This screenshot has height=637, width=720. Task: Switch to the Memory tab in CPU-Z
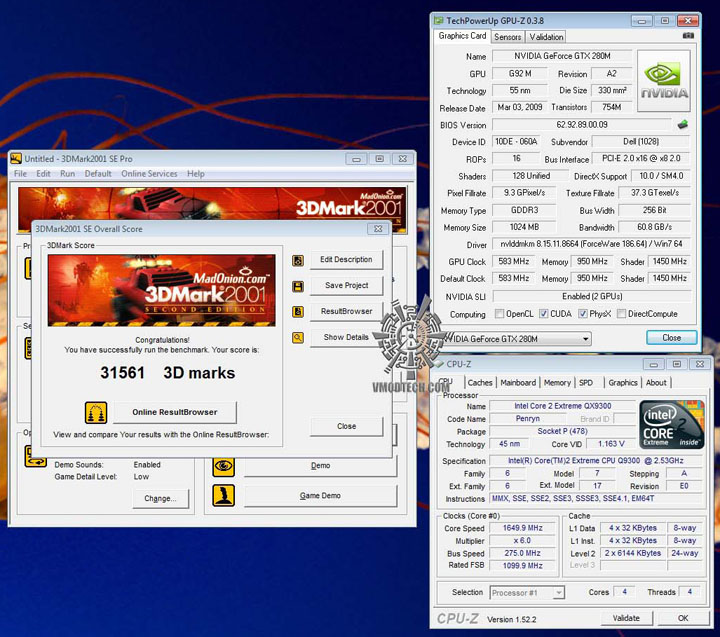[x=557, y=383]
